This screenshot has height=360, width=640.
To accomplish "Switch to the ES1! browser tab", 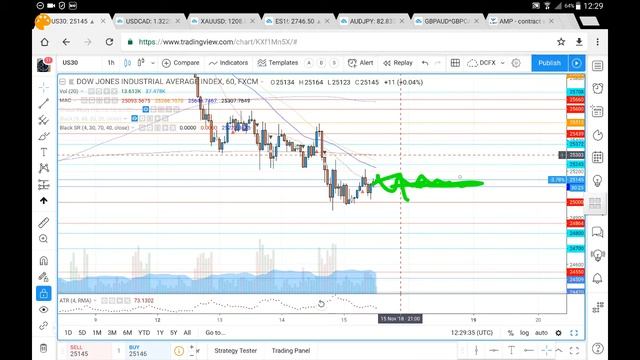I will pyautogui.click(x=297, y=21).
